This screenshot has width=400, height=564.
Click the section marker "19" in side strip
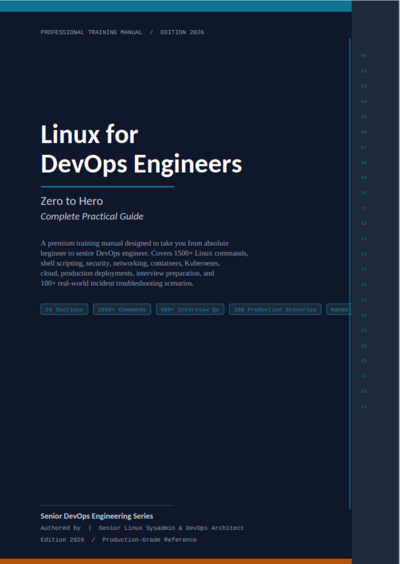(x=364, y=331)
